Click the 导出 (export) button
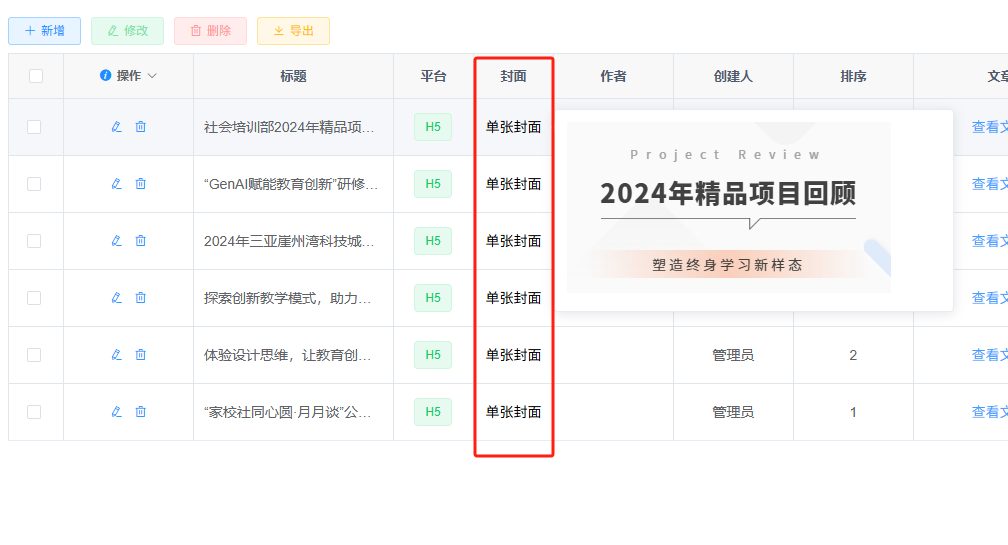This screenshot has height=545, width=1008. (293, 31)
